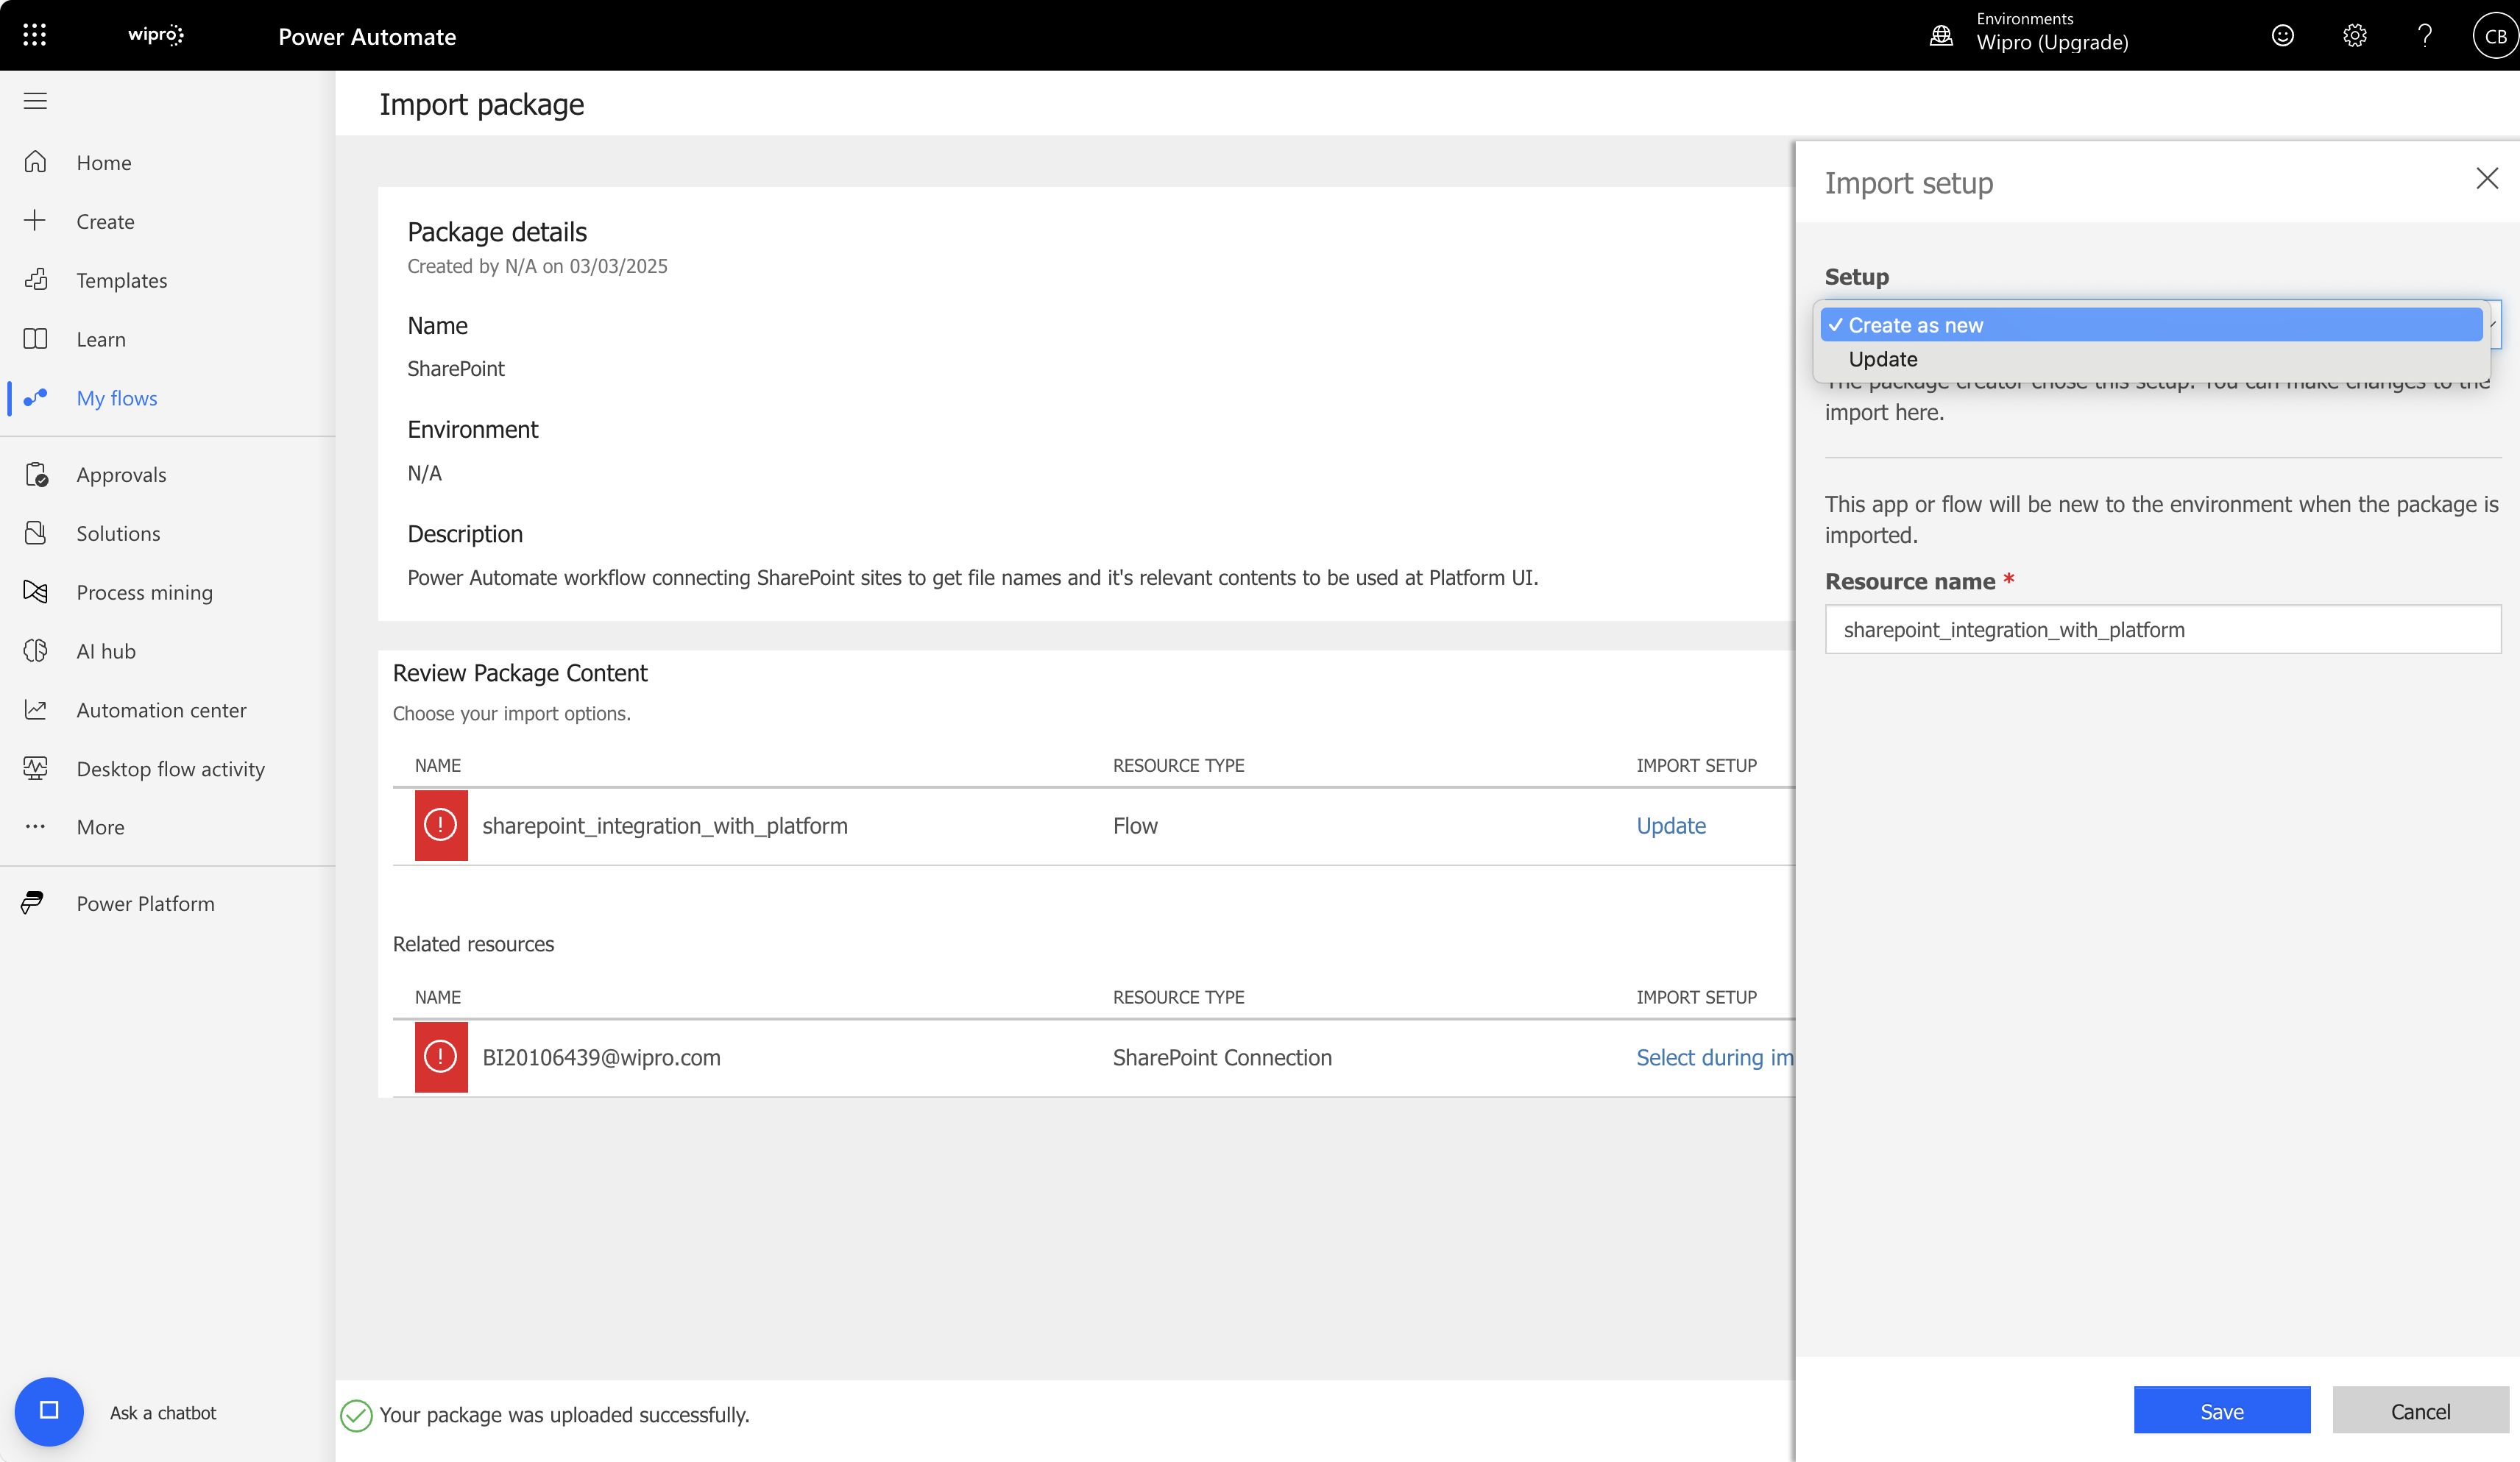Click the Environments globe icon
This screenshot has width=2520, height=1462.
coord(1941,35)
